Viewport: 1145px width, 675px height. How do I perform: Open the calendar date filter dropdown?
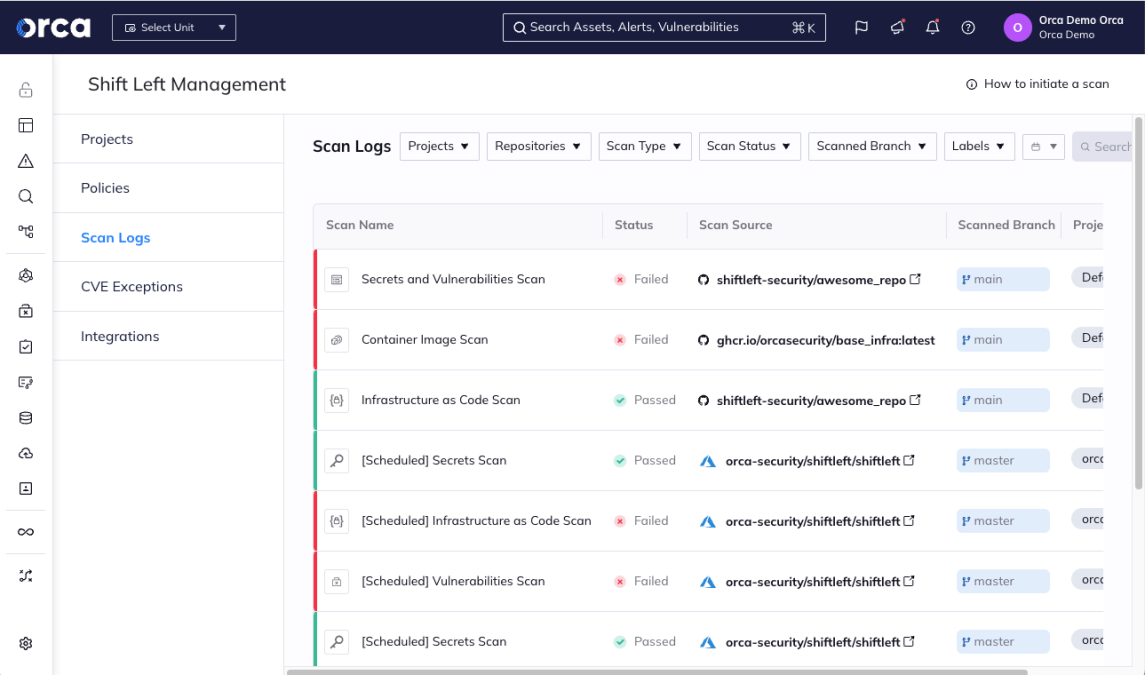(x=1043, y=147)
